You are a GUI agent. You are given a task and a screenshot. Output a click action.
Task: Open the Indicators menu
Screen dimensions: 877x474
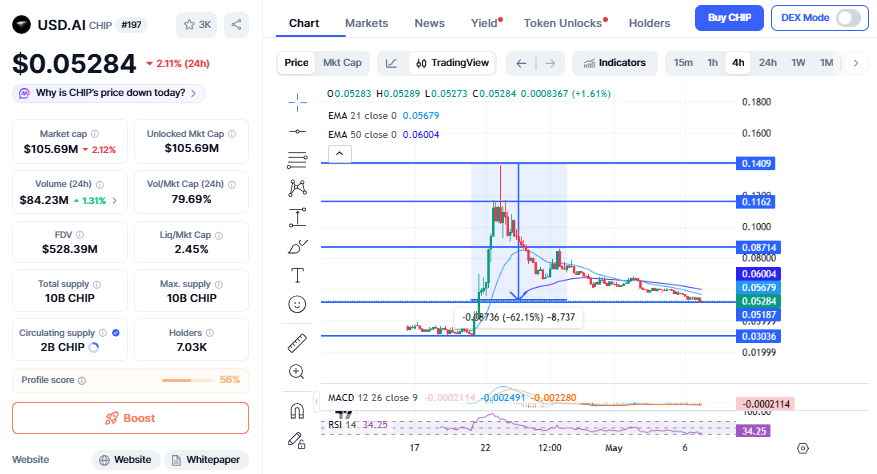point(615,63)
